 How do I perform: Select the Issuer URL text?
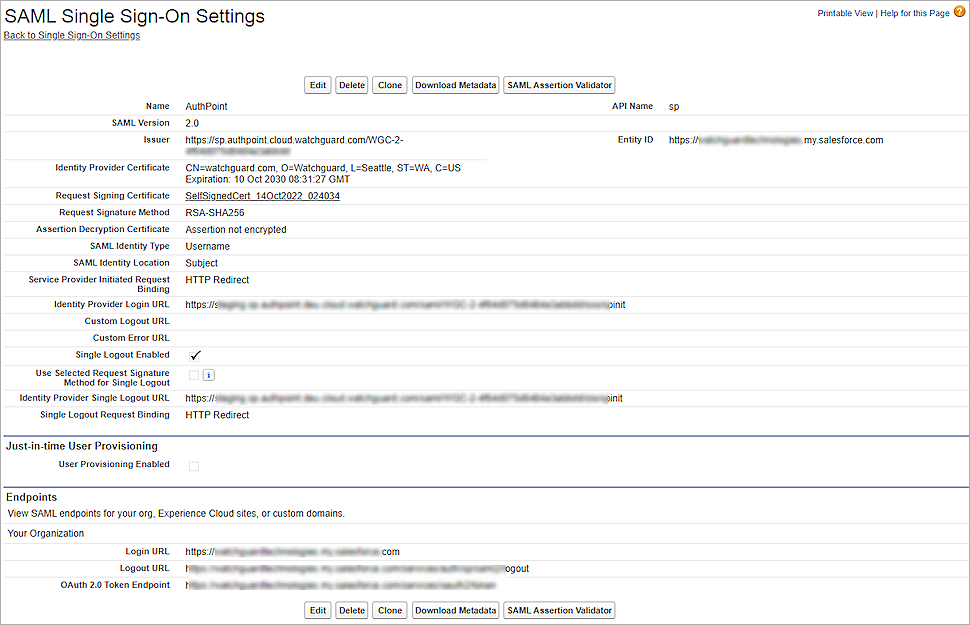point(294,145)
